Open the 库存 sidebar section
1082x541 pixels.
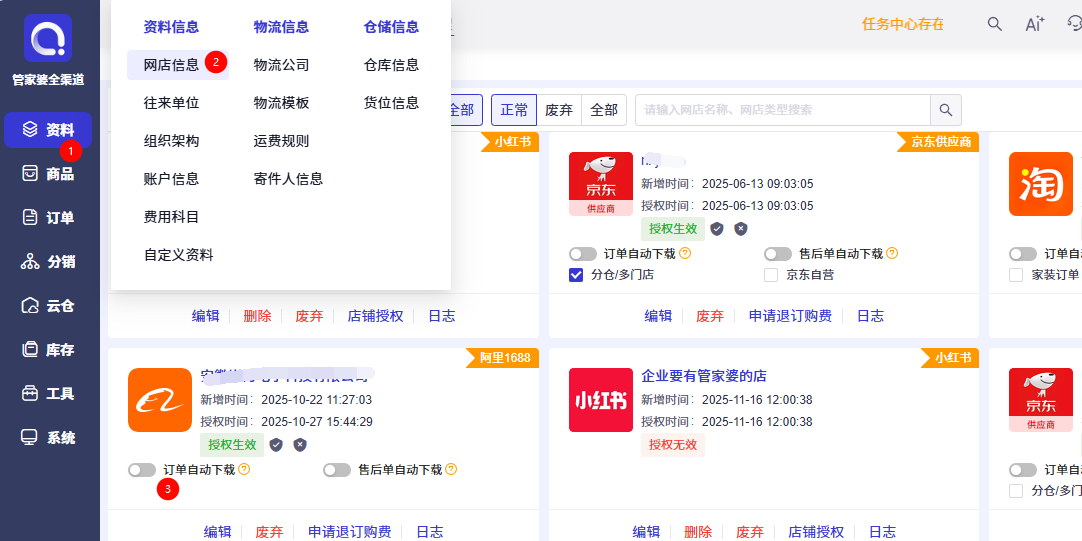tap(48, 350)
